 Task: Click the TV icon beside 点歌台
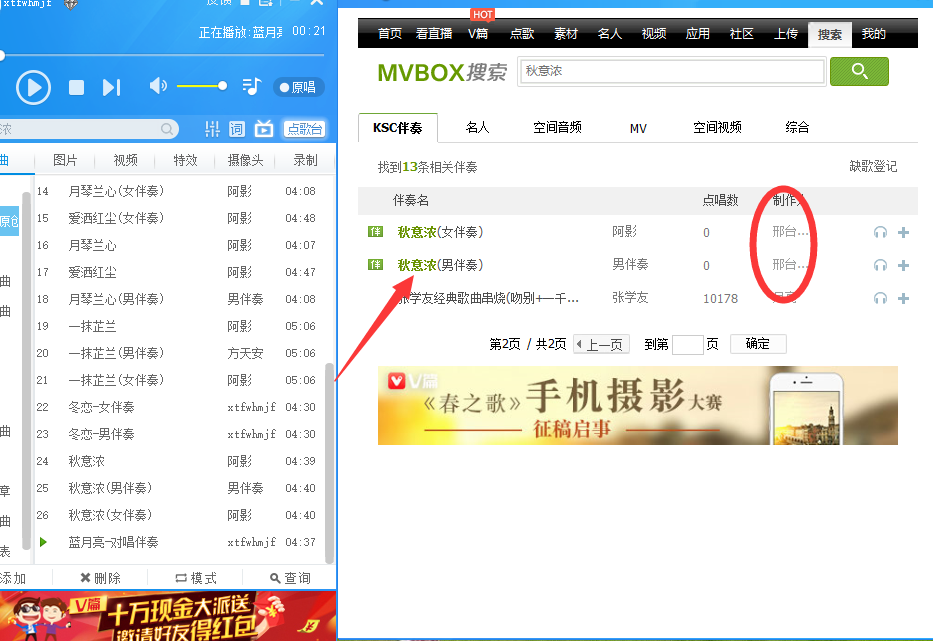(264, 129)
